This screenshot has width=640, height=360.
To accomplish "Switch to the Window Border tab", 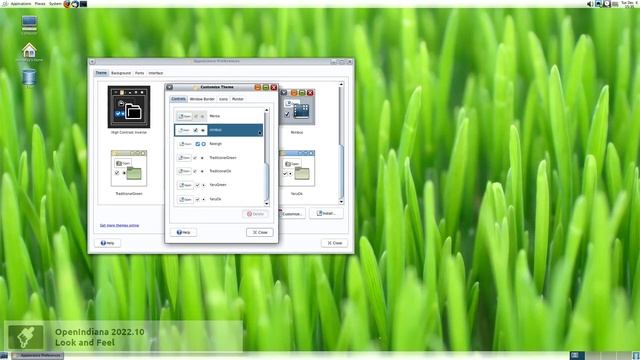I will [x=202, y=99].
